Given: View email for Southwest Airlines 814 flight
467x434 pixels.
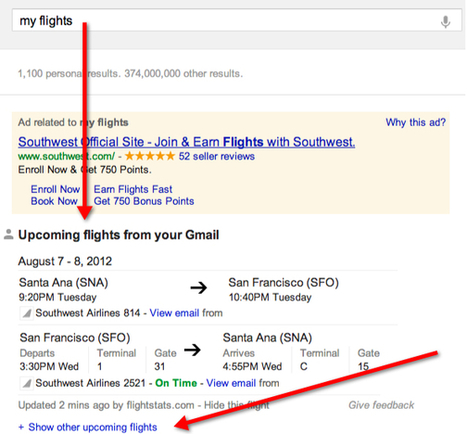Looking at the screenshot, I should [174, 313].
